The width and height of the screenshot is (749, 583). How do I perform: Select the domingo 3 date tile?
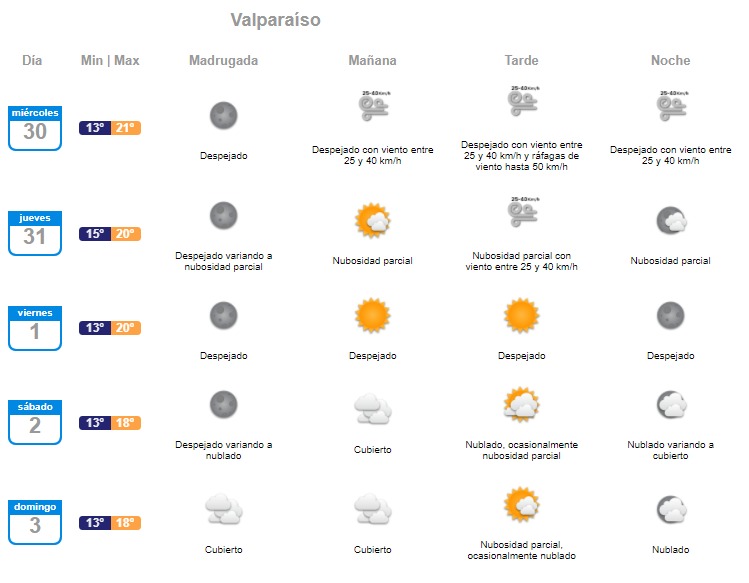(x=35, y=521)
